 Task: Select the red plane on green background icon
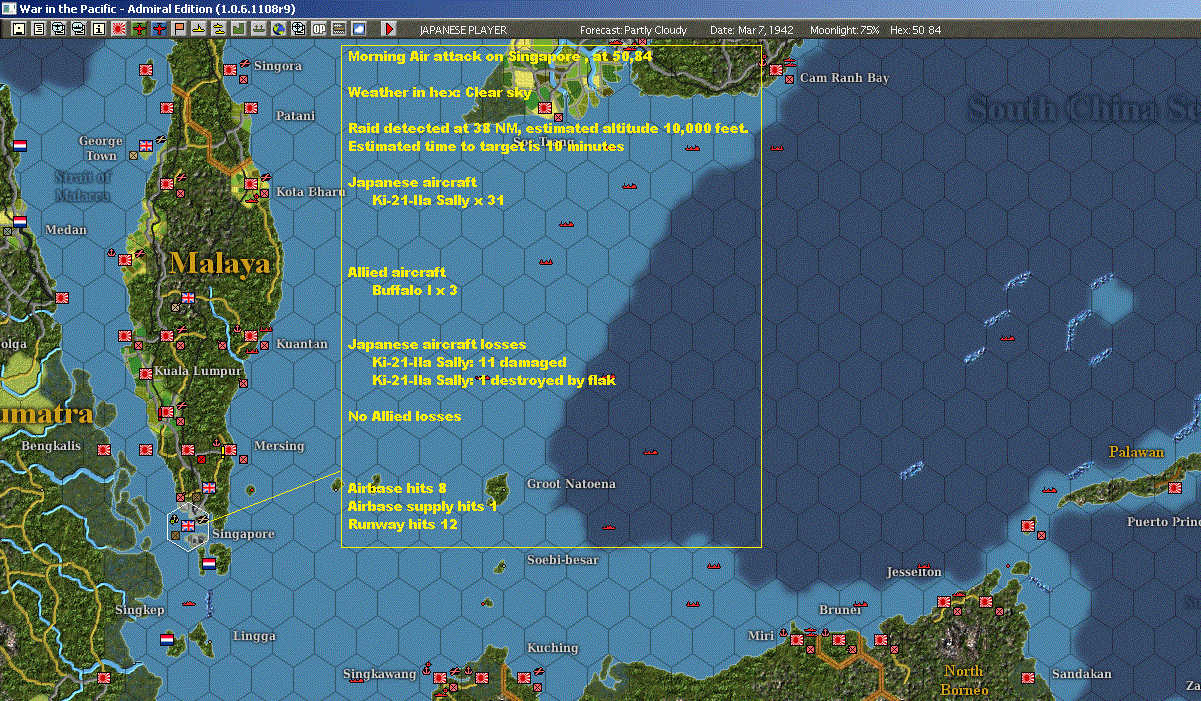pyautogui.click(x=138, y=30)
